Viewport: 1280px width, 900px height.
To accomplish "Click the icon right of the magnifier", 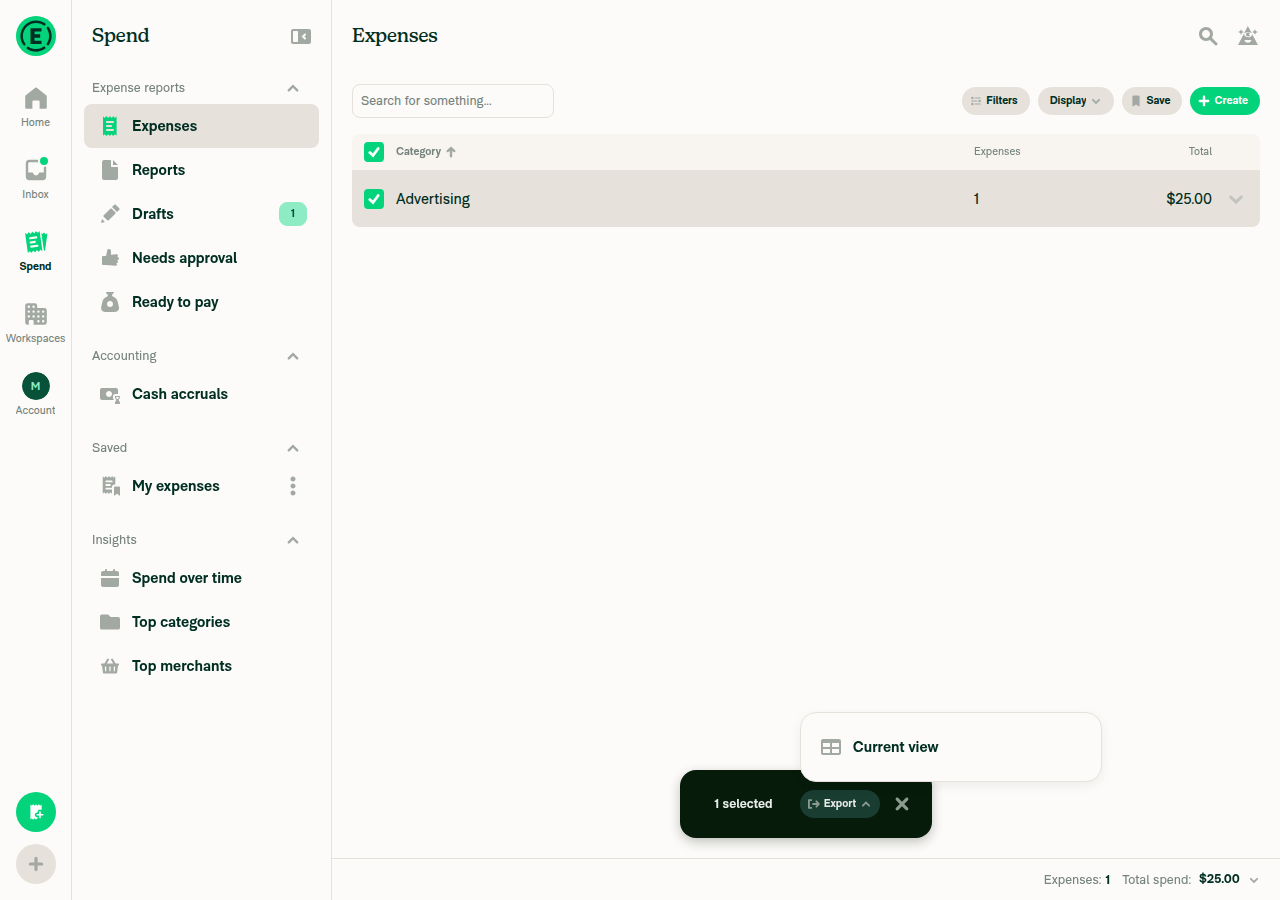I will (x=1248, y=36).
